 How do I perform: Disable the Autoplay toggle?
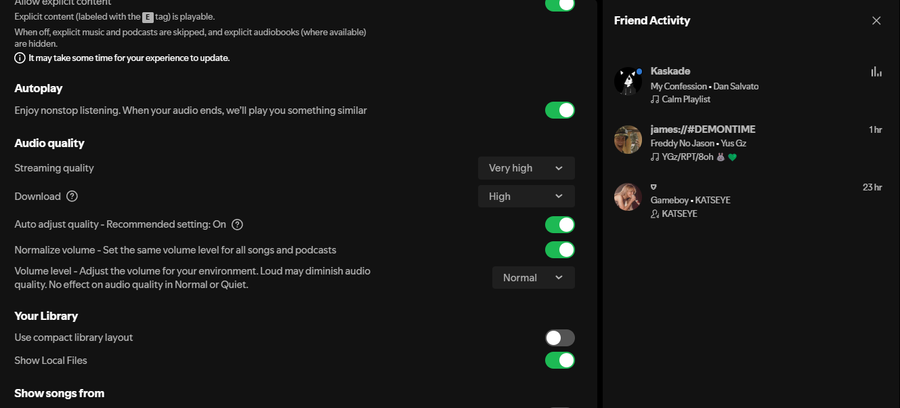(x=560, y=110)
